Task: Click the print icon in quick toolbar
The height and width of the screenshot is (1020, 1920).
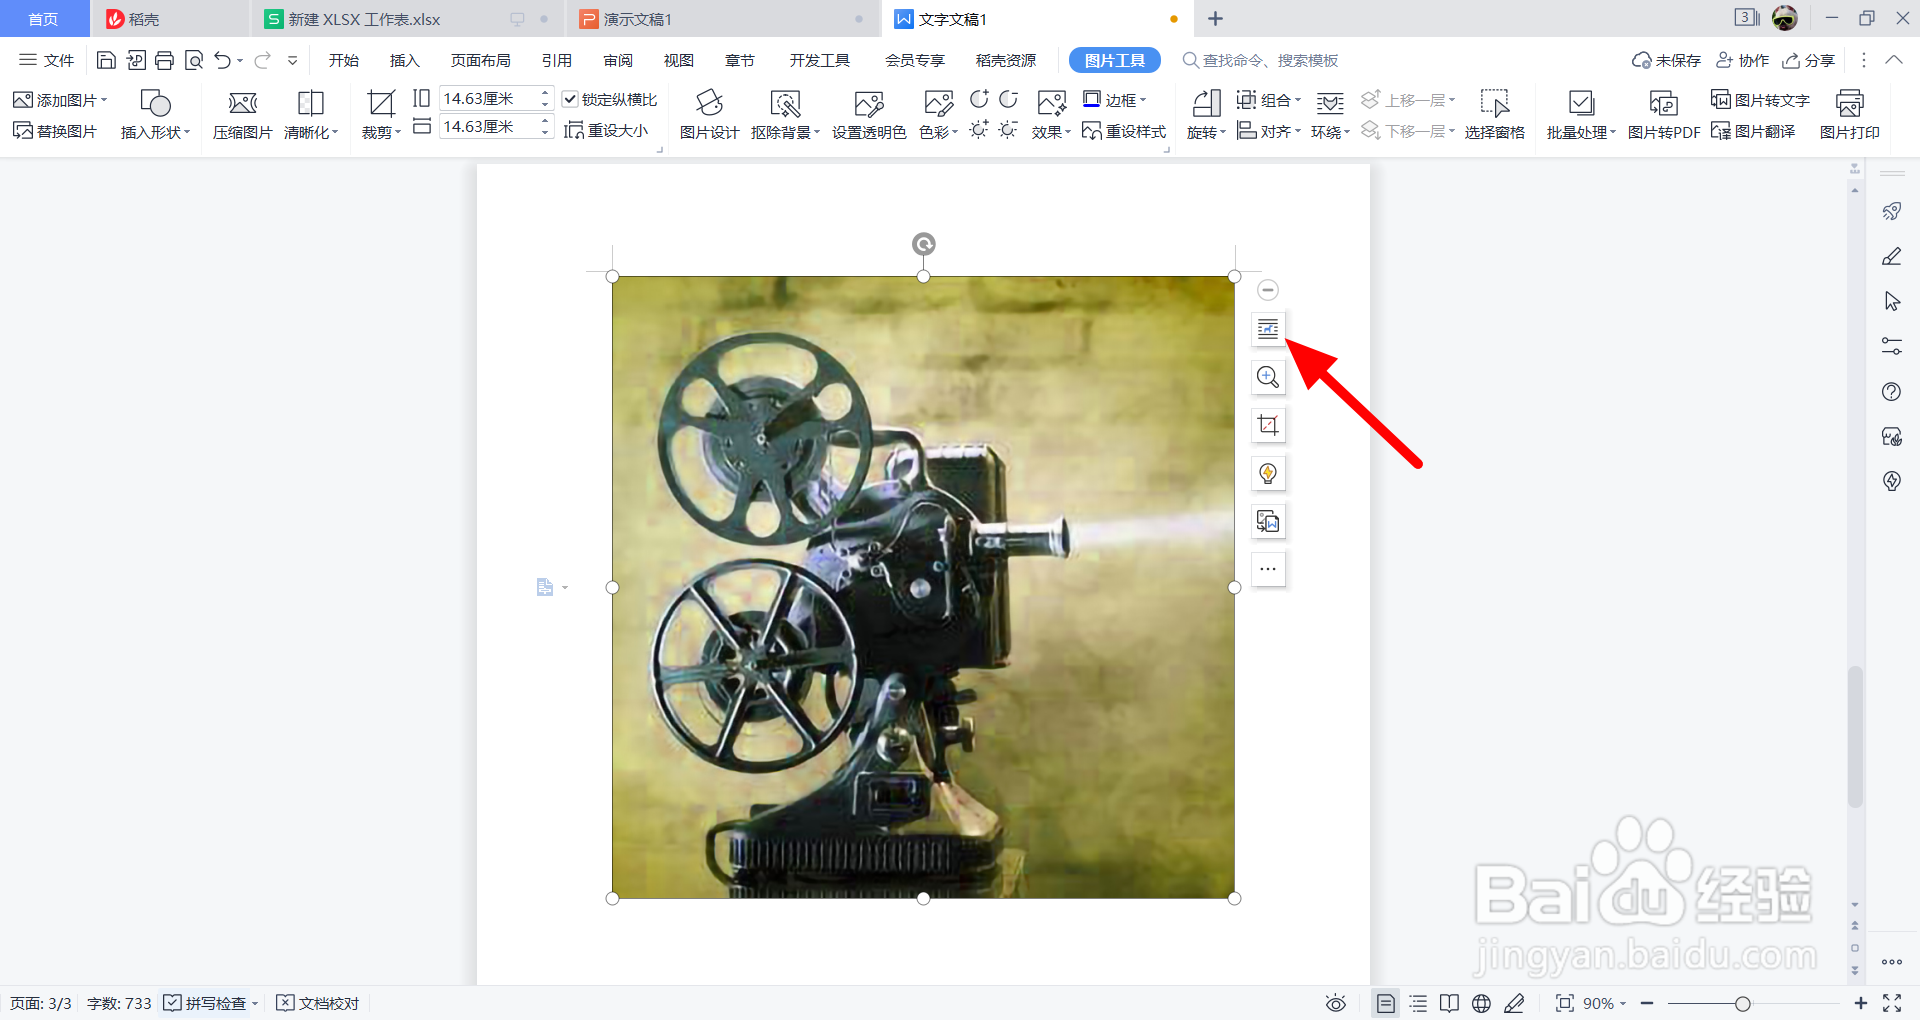Action: pos(165,61)
